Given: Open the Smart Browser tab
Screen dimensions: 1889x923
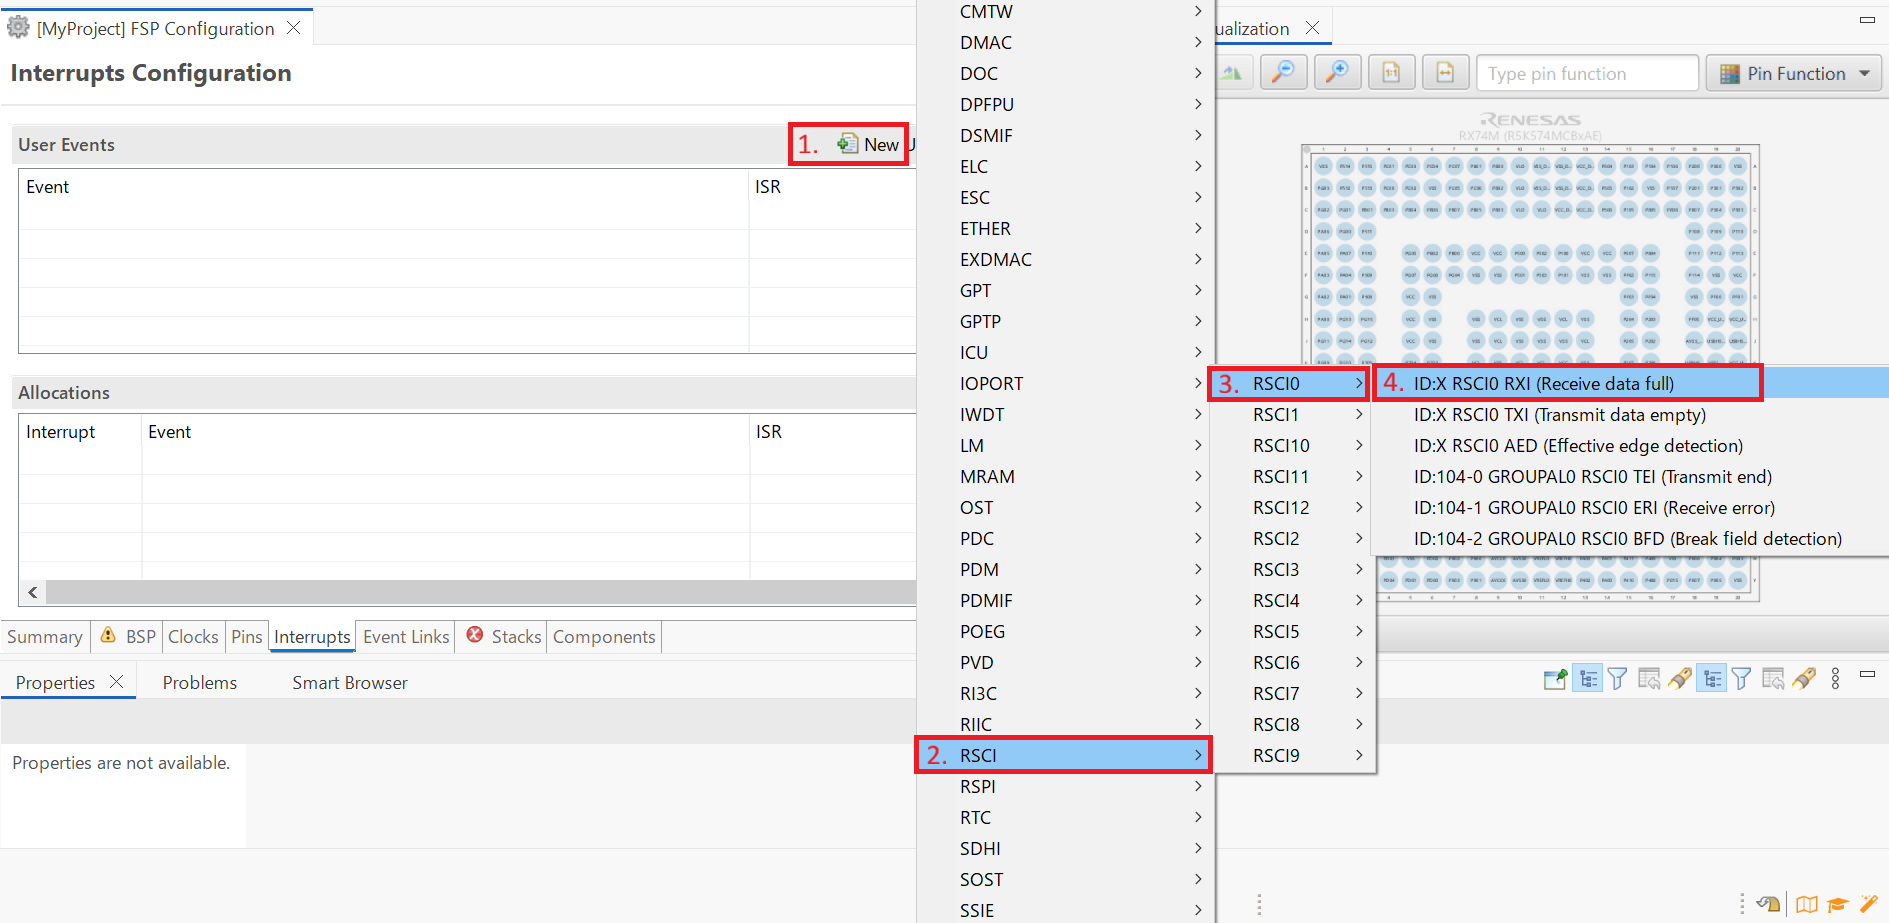Looking at the screenshot, I should pyautogui.click(x=350, y=682).
